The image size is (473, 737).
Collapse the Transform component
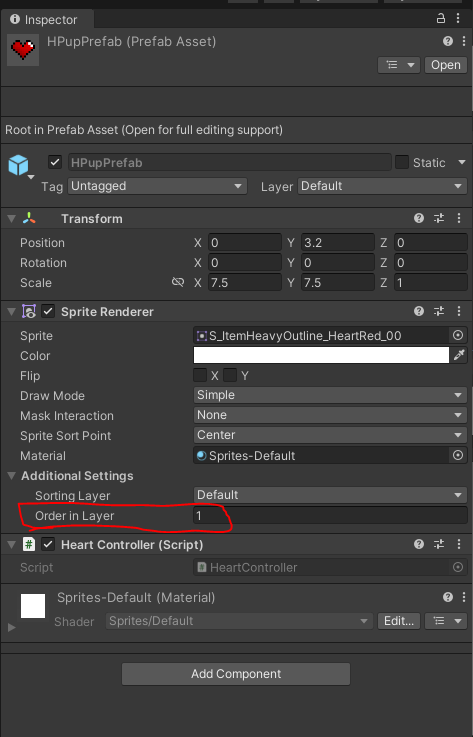coord(12,219)
